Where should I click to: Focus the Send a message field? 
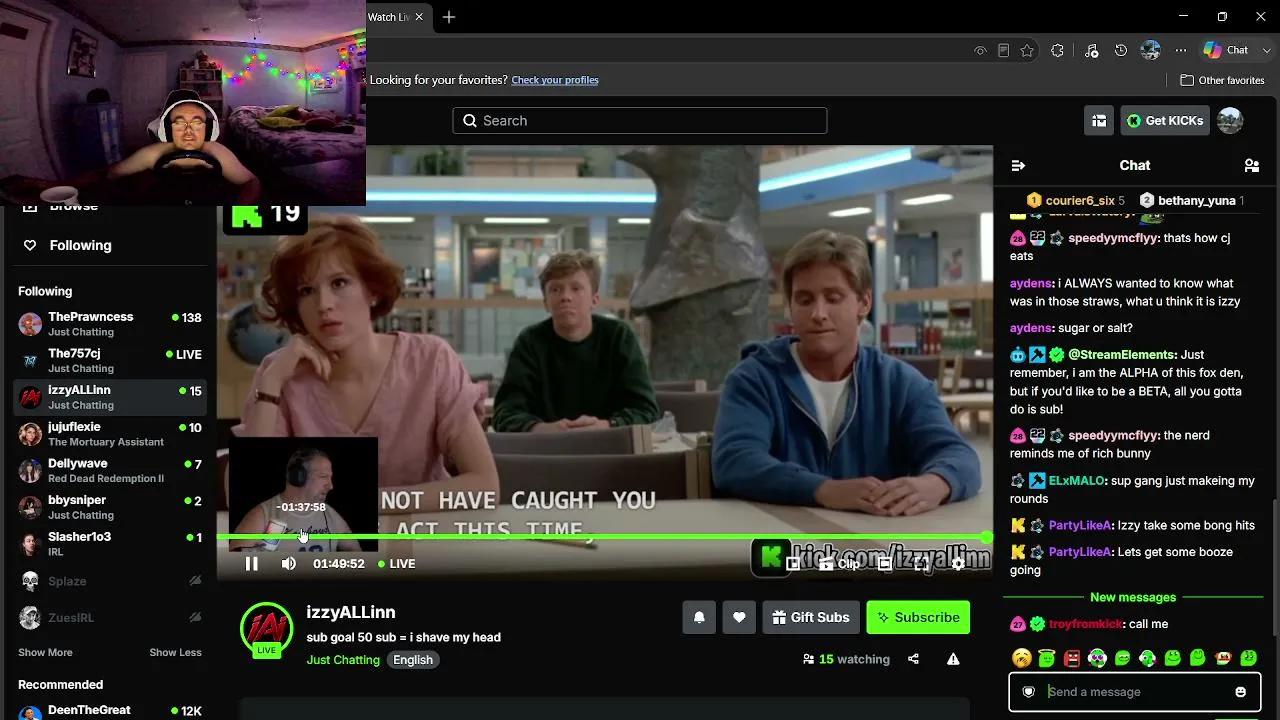click(1134, 692)
